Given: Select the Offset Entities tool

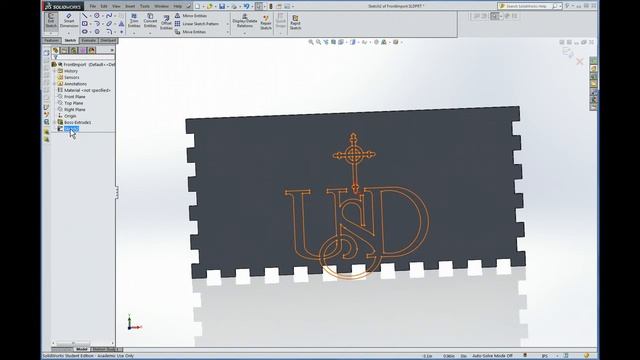Looking at the screenshot, I should click(x=166, y=22).
